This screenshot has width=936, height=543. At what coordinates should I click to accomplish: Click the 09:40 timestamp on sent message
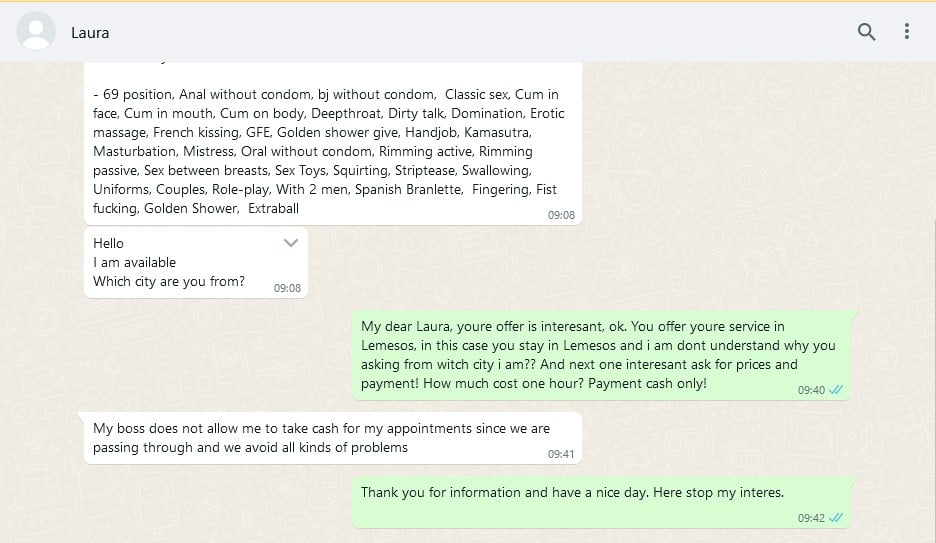coord(811,390)
